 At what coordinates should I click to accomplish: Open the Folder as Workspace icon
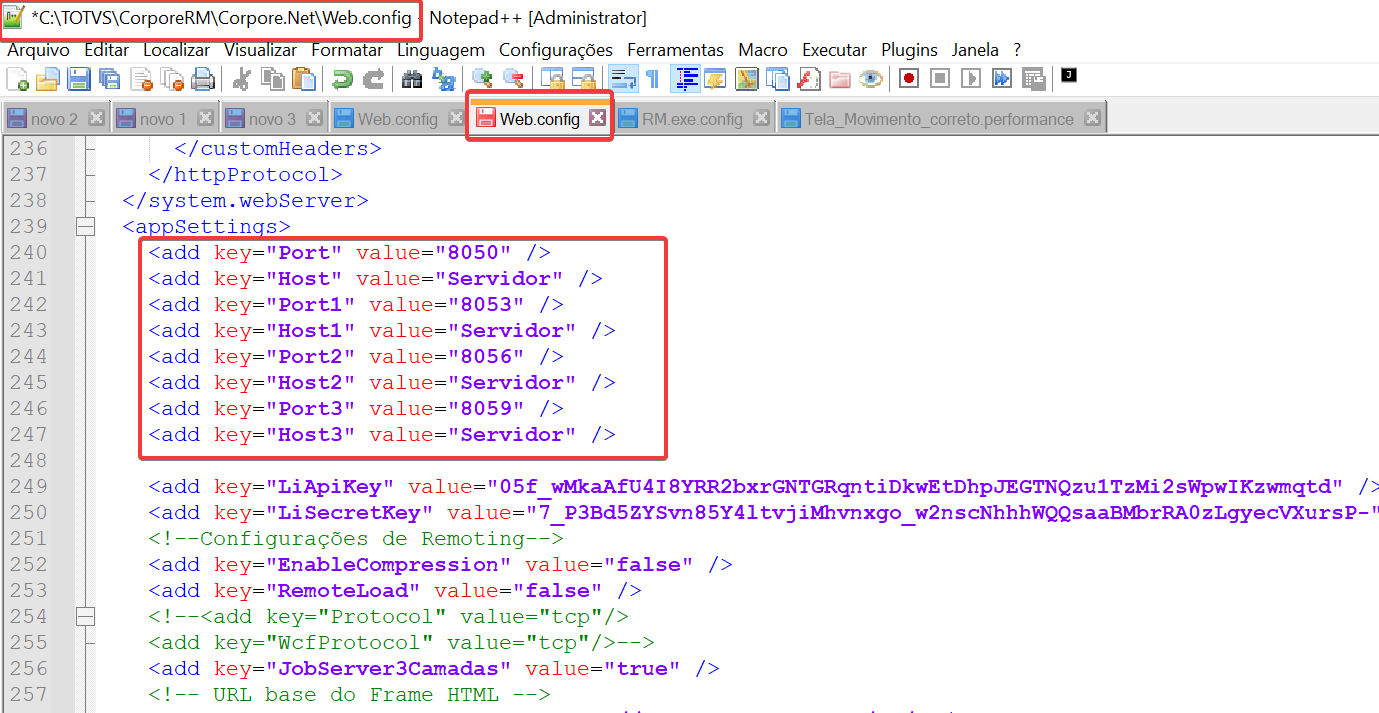coord(840,78)
